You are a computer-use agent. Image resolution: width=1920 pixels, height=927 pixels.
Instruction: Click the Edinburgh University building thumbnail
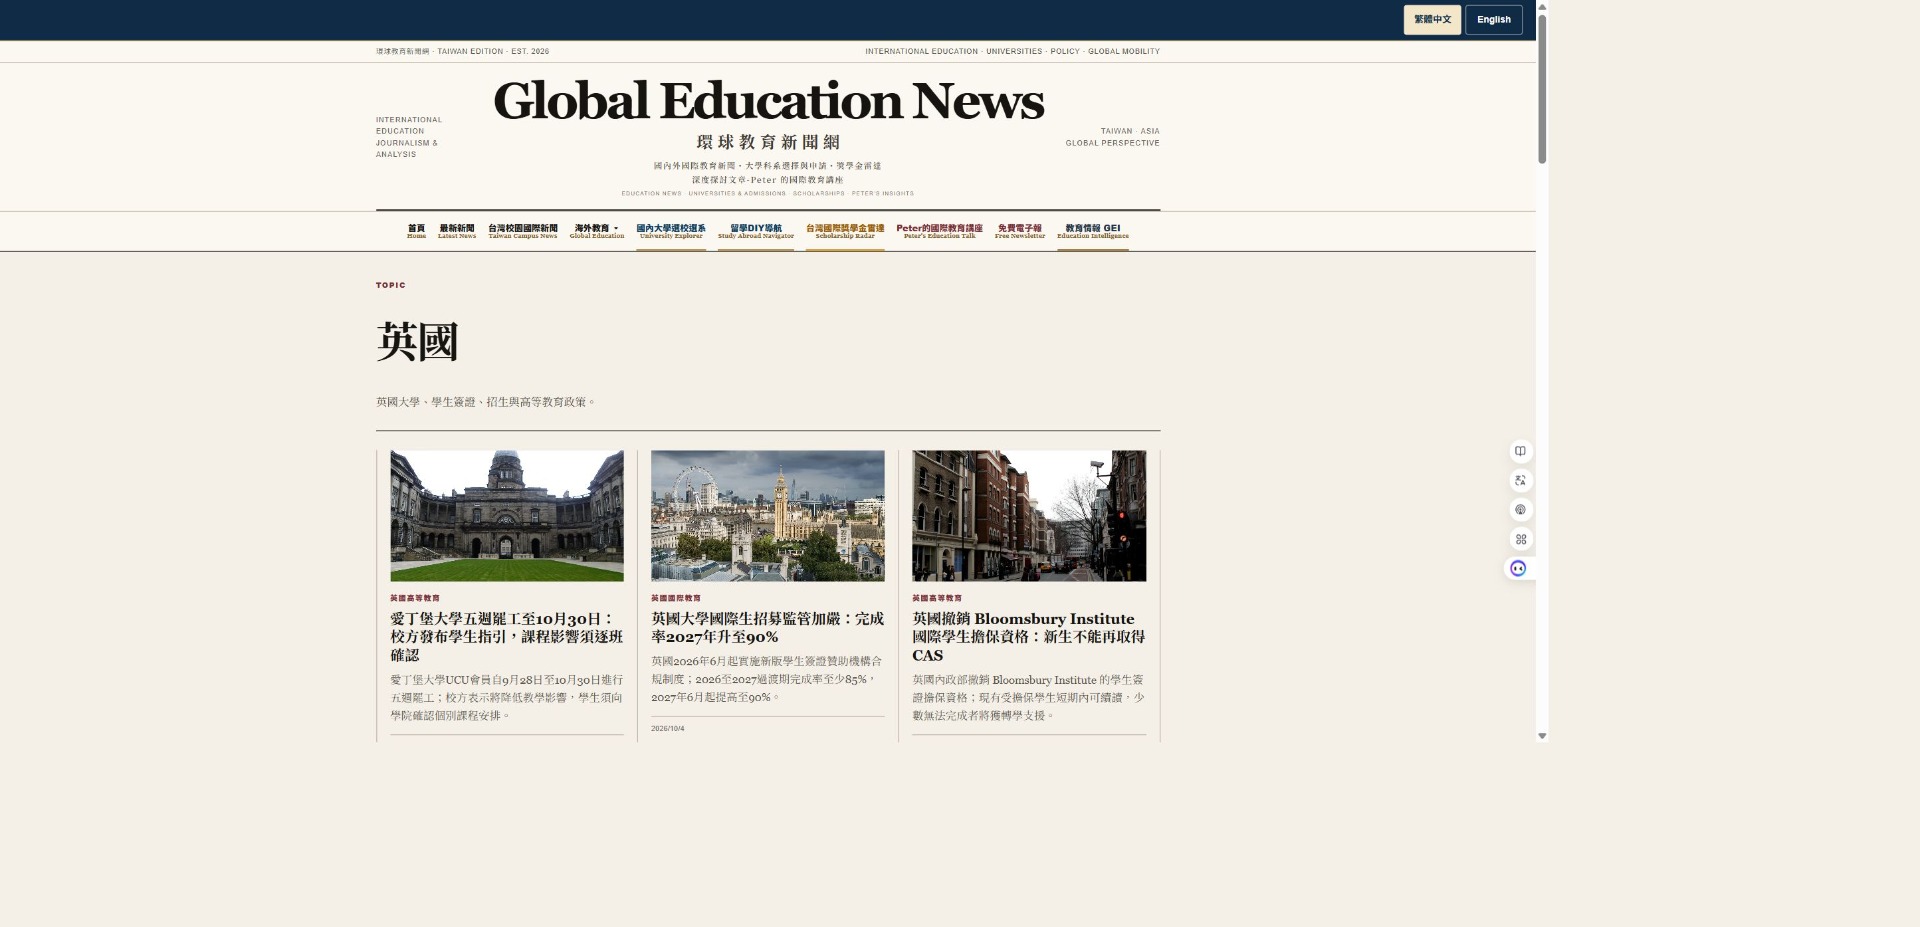(x=507, y=516)
